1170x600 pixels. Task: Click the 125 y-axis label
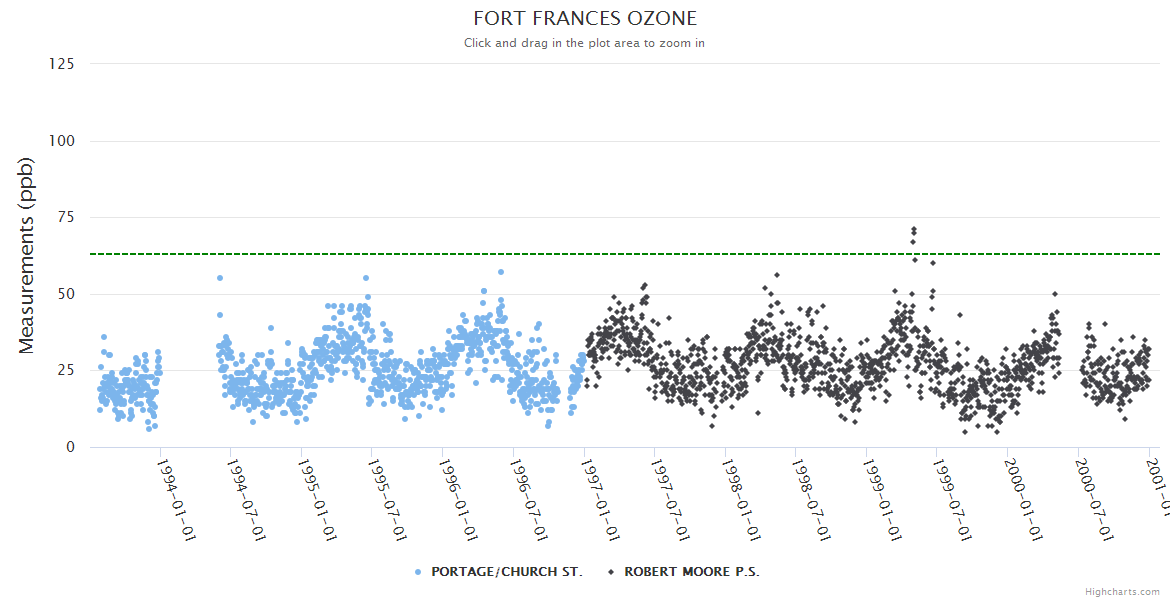[x=61, y=64]
